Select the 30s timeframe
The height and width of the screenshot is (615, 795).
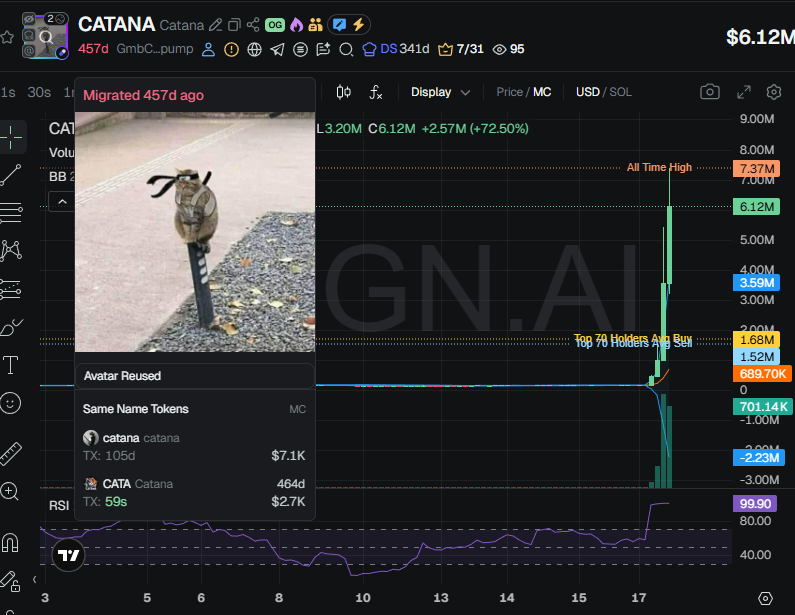click(x=39, y=92)
